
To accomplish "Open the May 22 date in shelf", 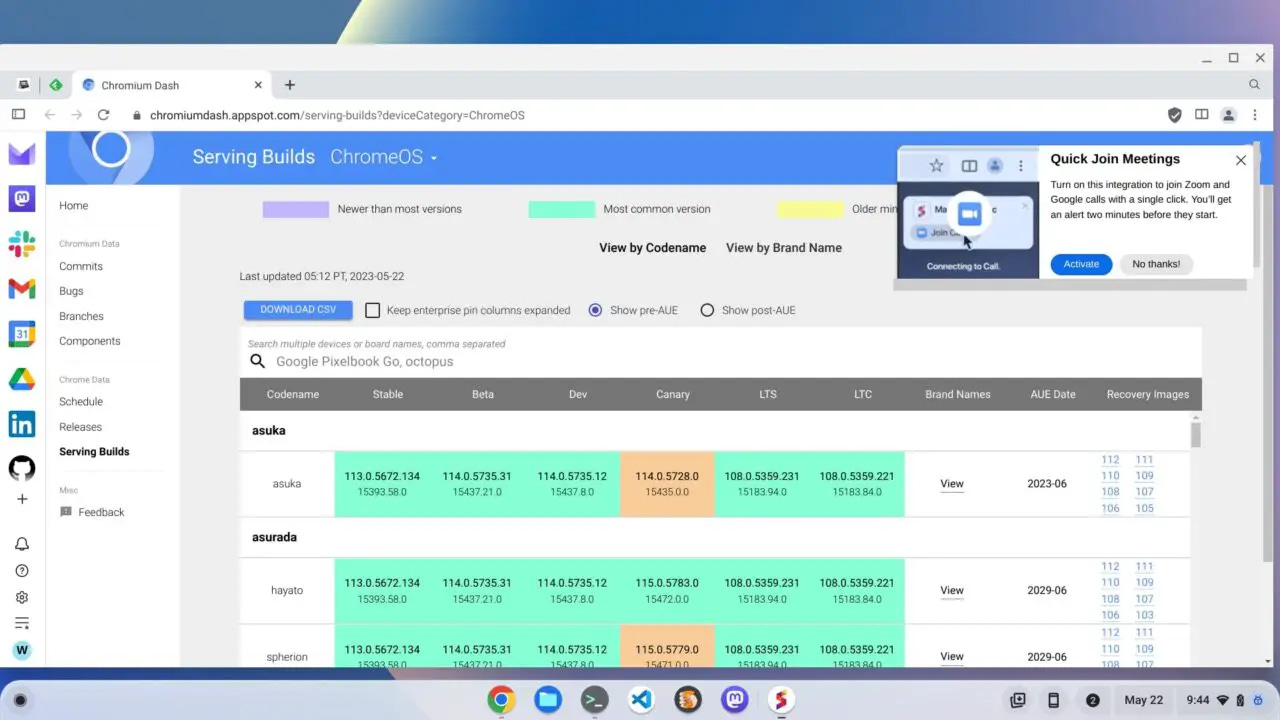I will 1143,700.
